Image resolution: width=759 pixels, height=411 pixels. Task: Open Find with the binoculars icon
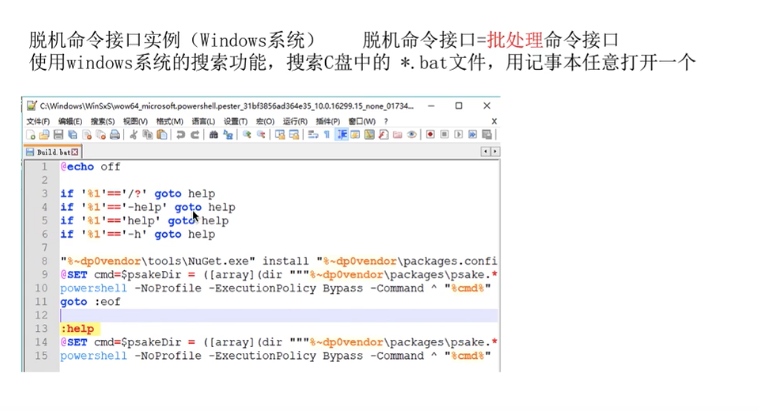point(213,135)
